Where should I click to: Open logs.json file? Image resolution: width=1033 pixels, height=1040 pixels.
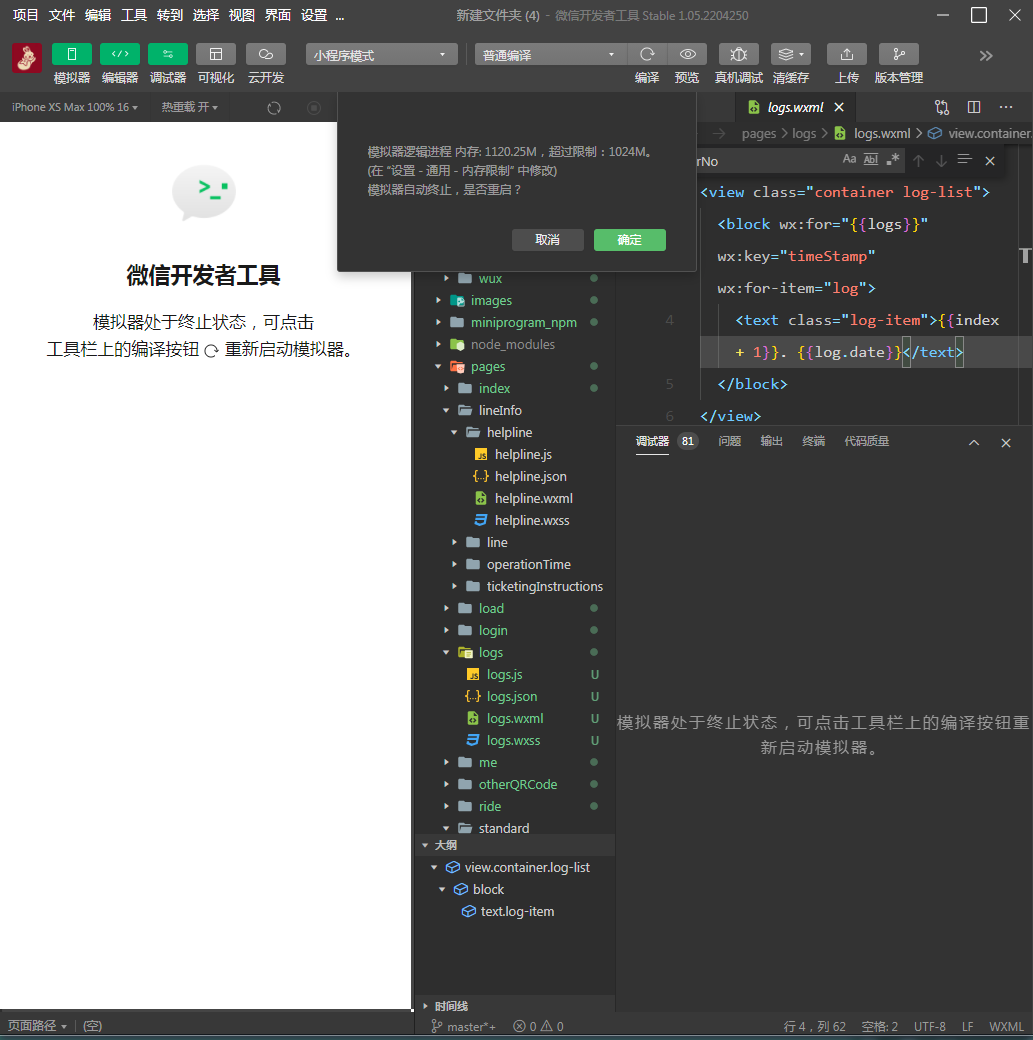coord(514,696)
